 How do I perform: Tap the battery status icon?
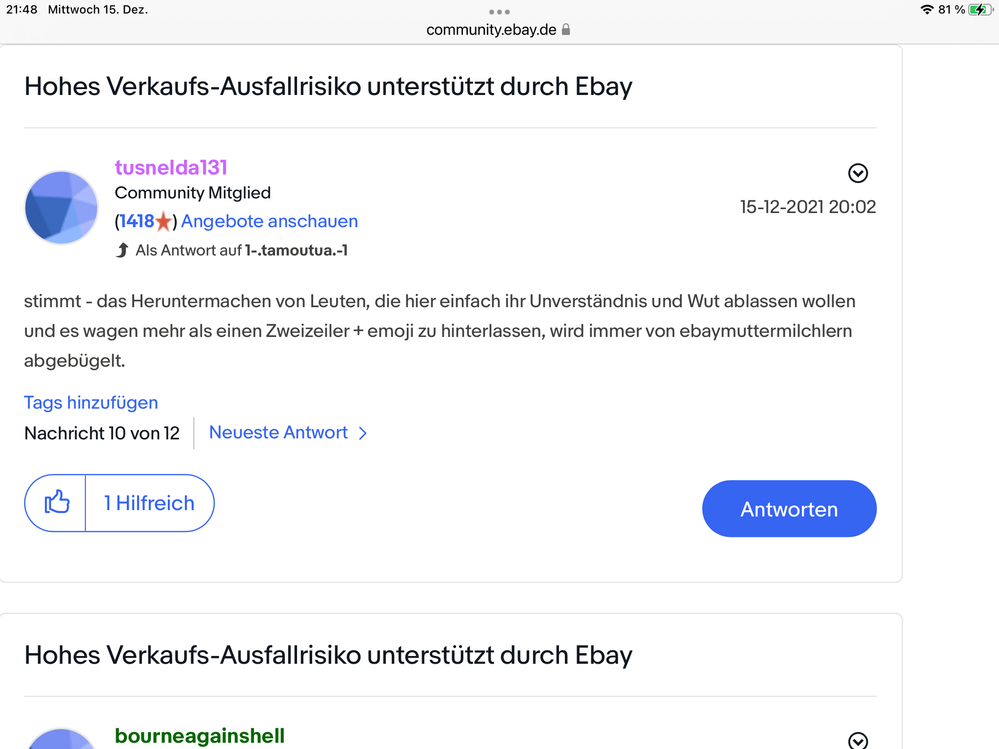980,10
